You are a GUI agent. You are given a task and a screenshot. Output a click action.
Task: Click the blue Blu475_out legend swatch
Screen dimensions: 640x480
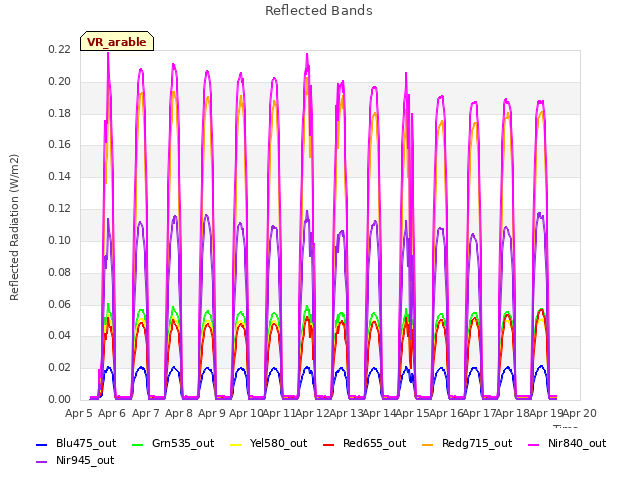tap(42, 444)
